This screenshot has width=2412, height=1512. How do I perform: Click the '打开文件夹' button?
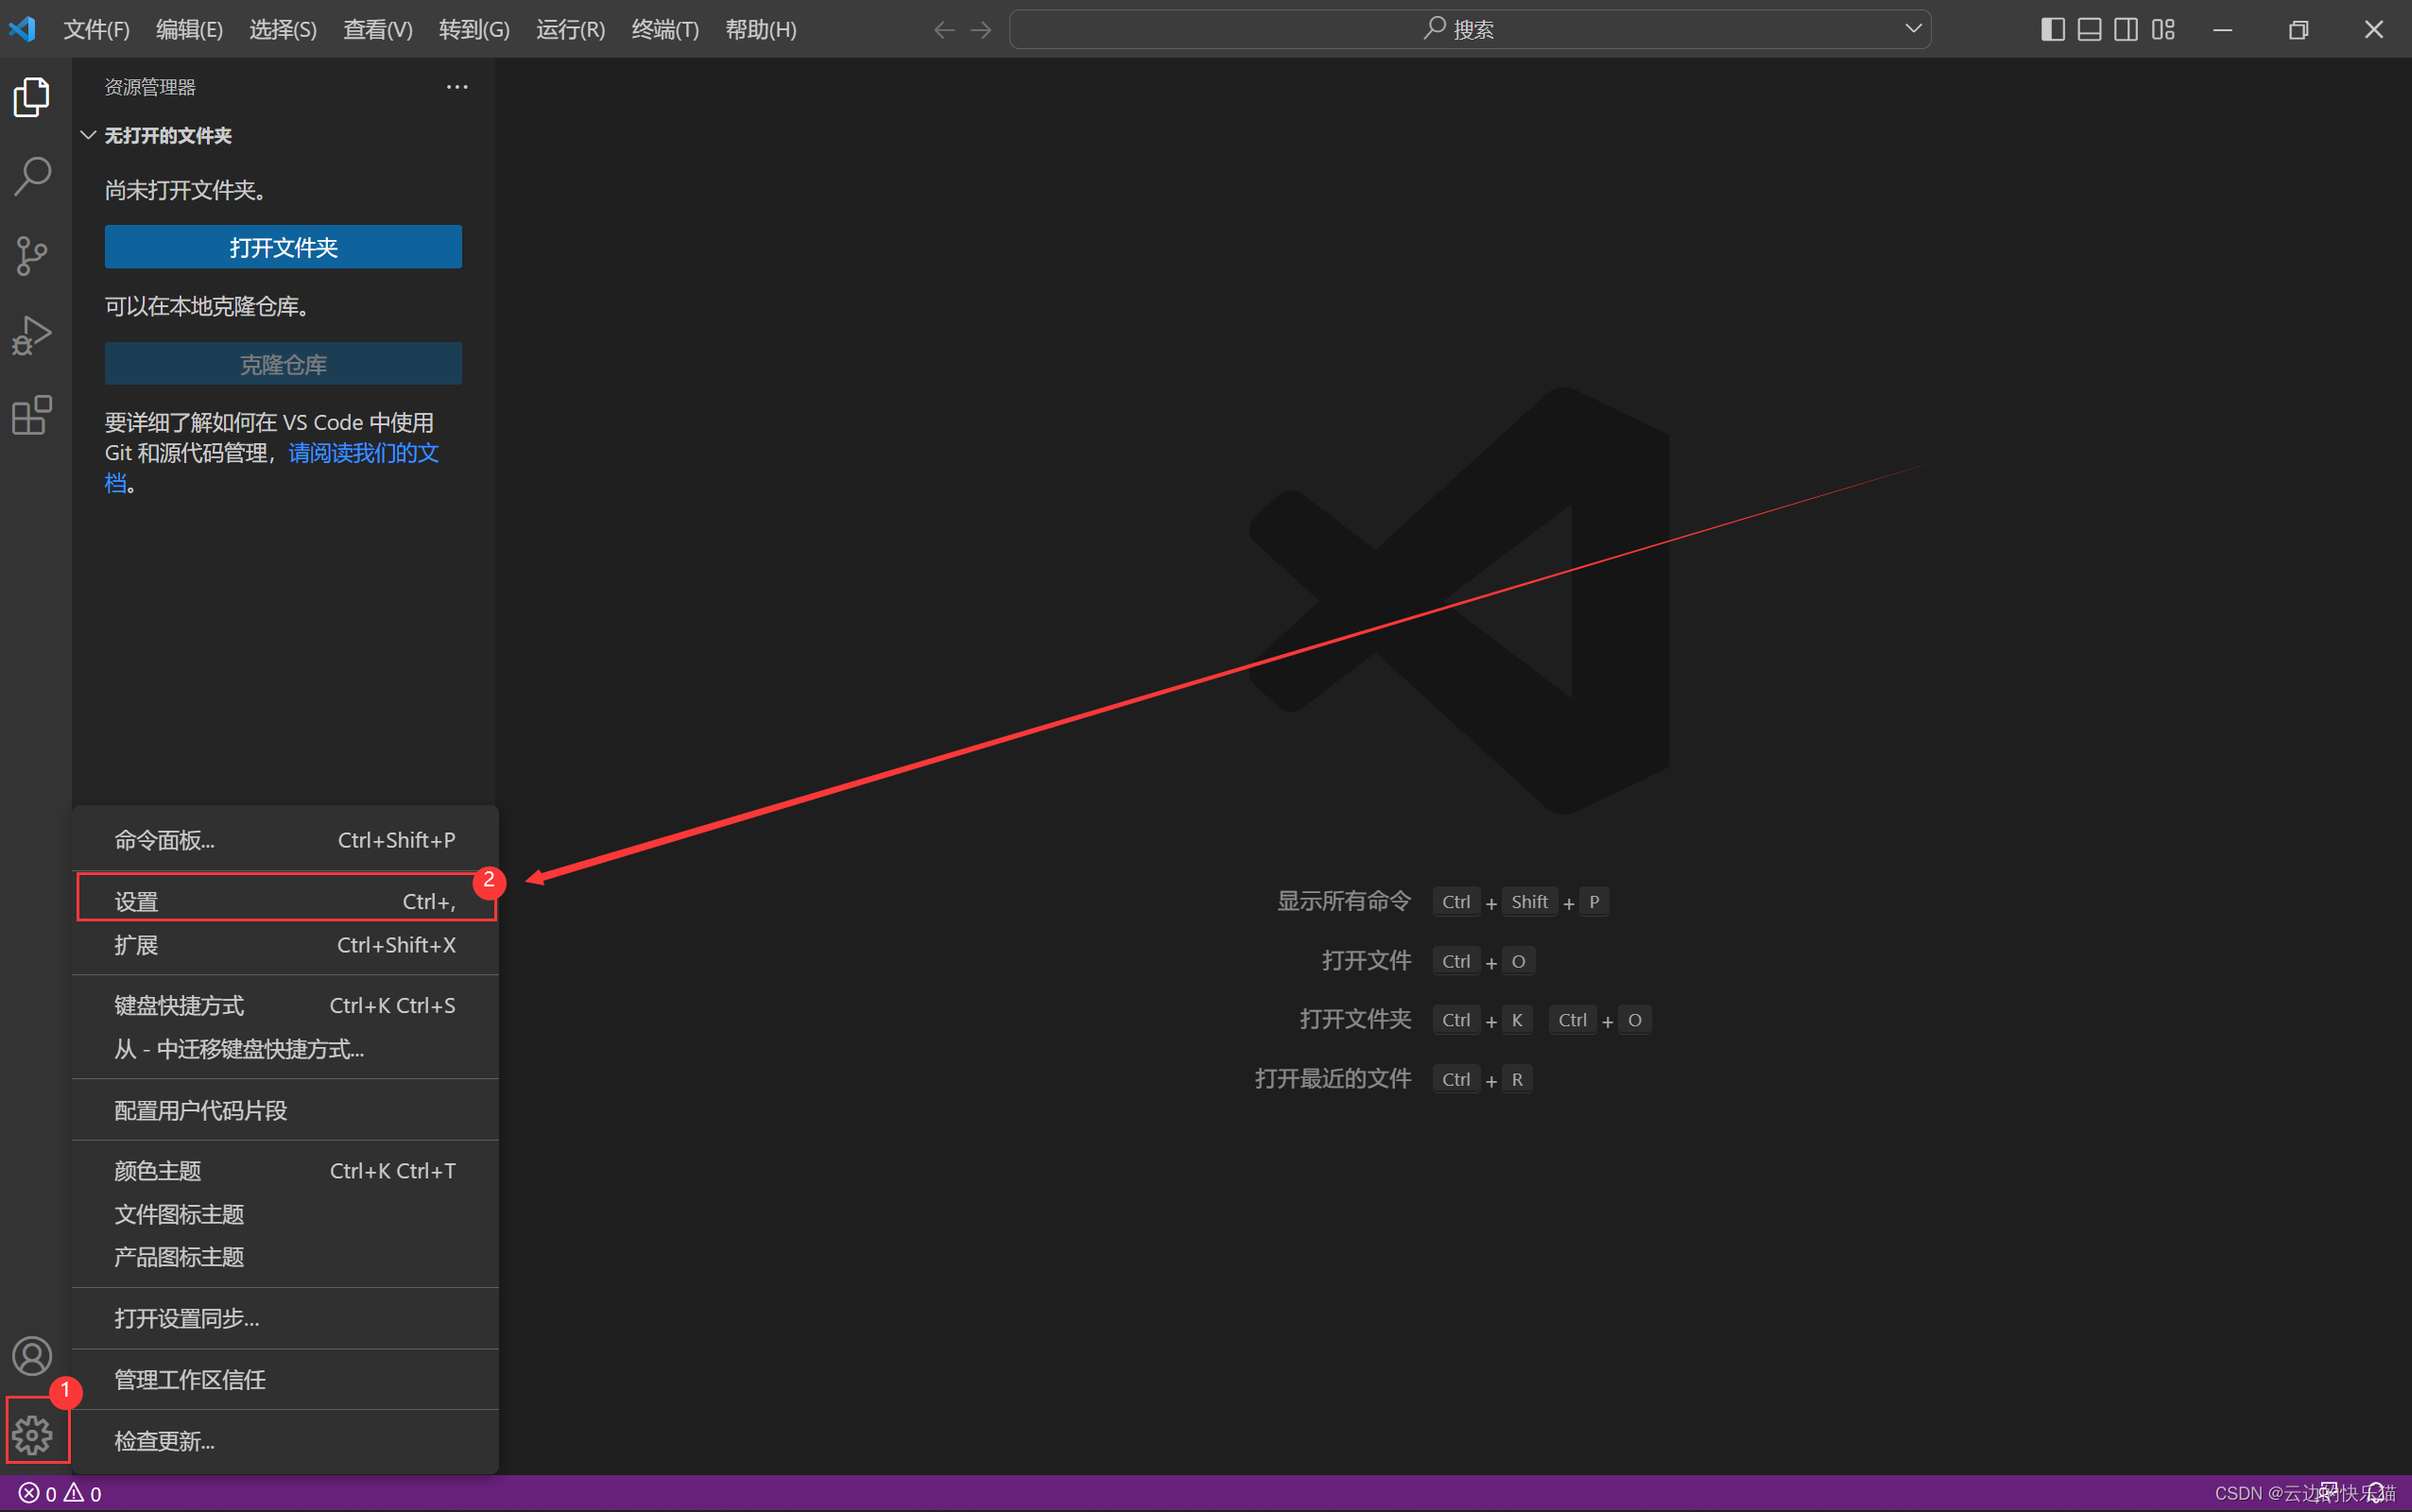pyautogui.click(x=283, y=247)
